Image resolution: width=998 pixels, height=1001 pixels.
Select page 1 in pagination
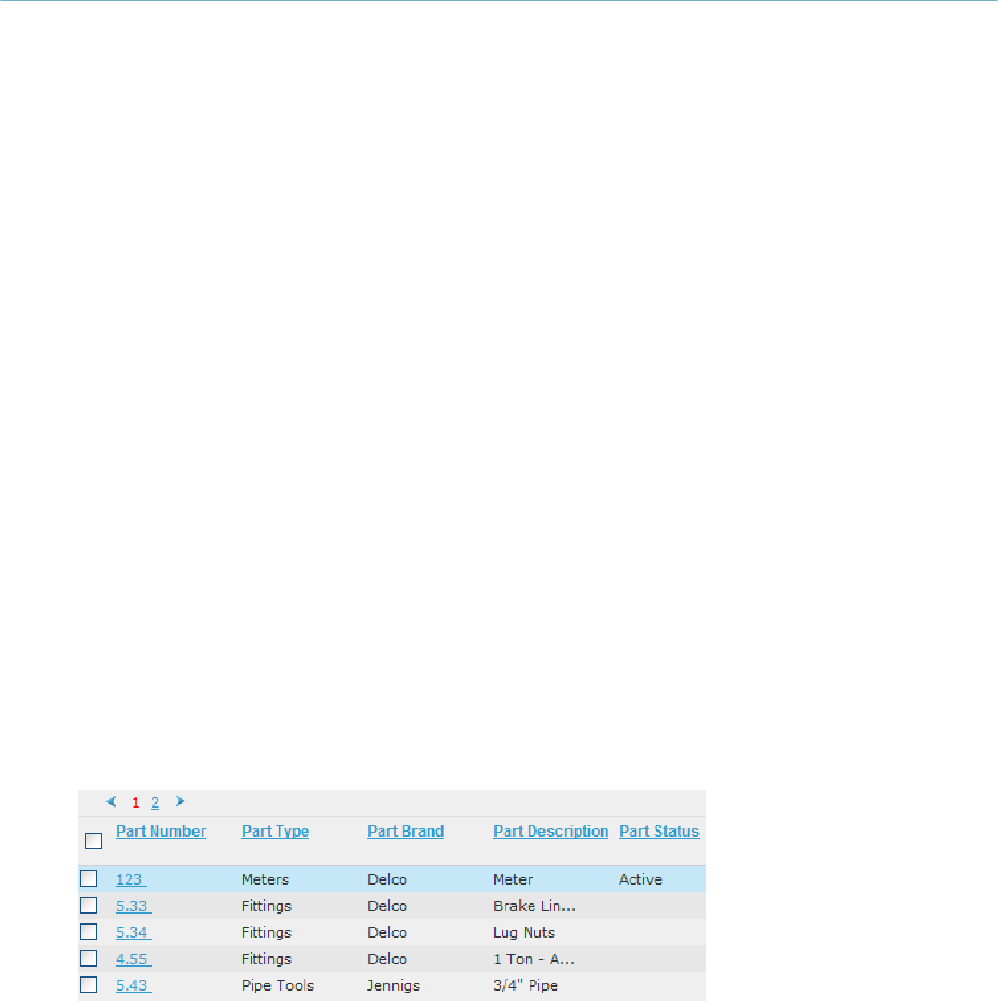pos(135,802)
